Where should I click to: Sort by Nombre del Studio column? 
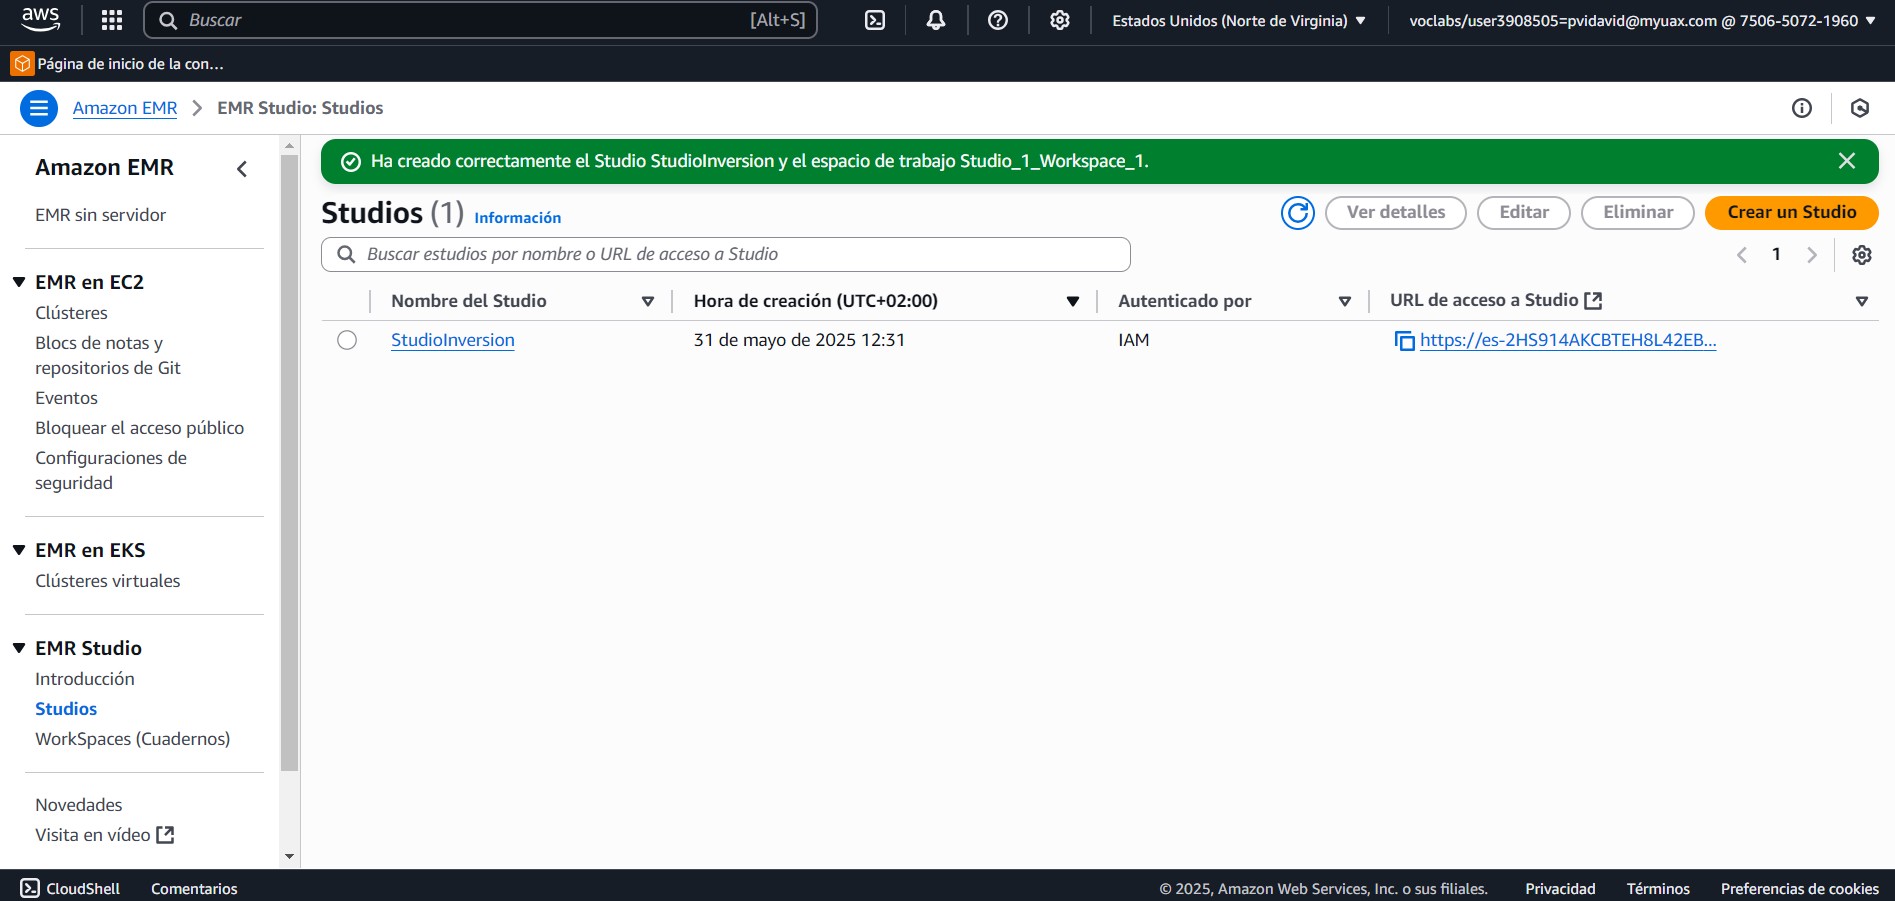coord(648,301)
